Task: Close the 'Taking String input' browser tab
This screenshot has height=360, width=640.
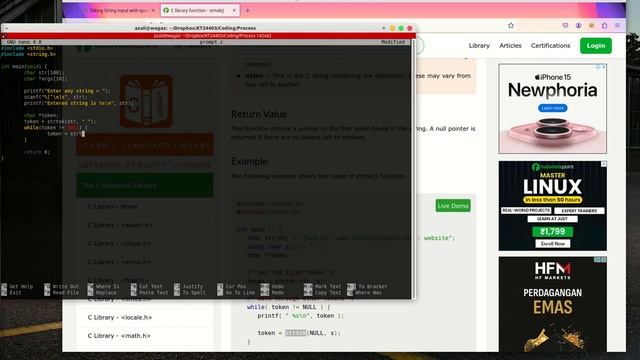Action: click(153, 10)
